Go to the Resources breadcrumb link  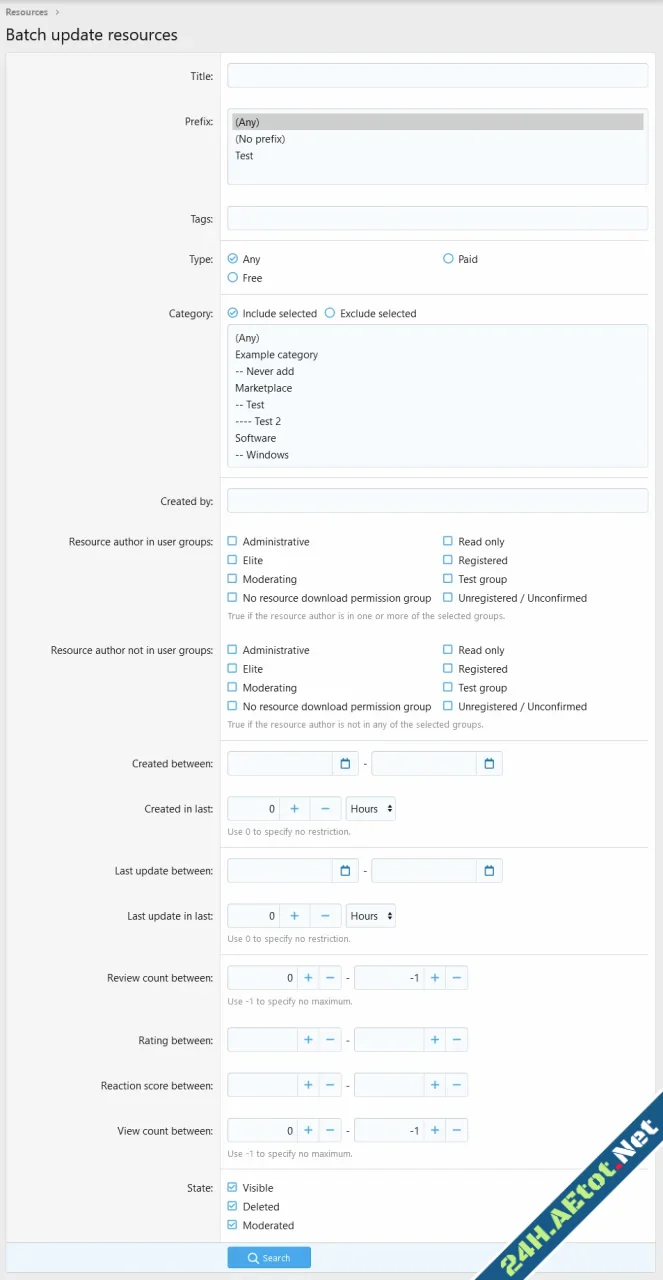tap(27, 12)
